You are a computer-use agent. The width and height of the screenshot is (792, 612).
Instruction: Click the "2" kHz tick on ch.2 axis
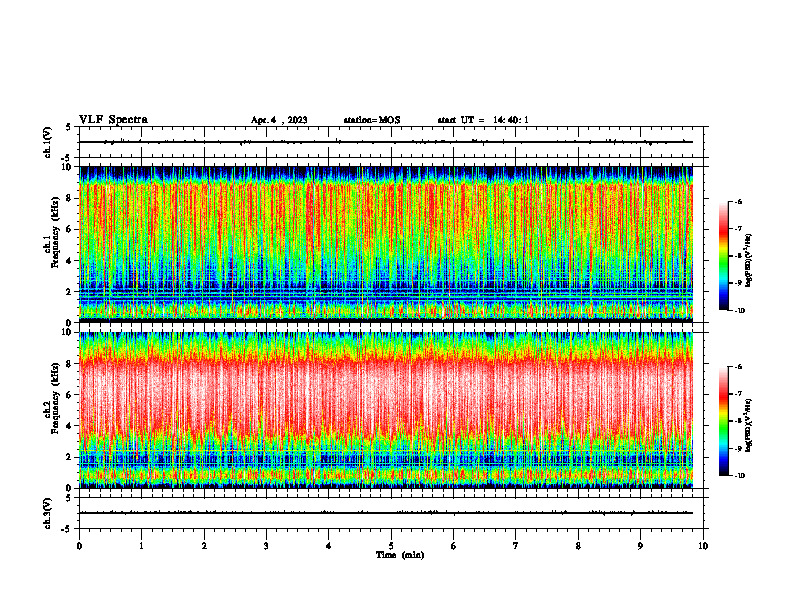point(70,457)
